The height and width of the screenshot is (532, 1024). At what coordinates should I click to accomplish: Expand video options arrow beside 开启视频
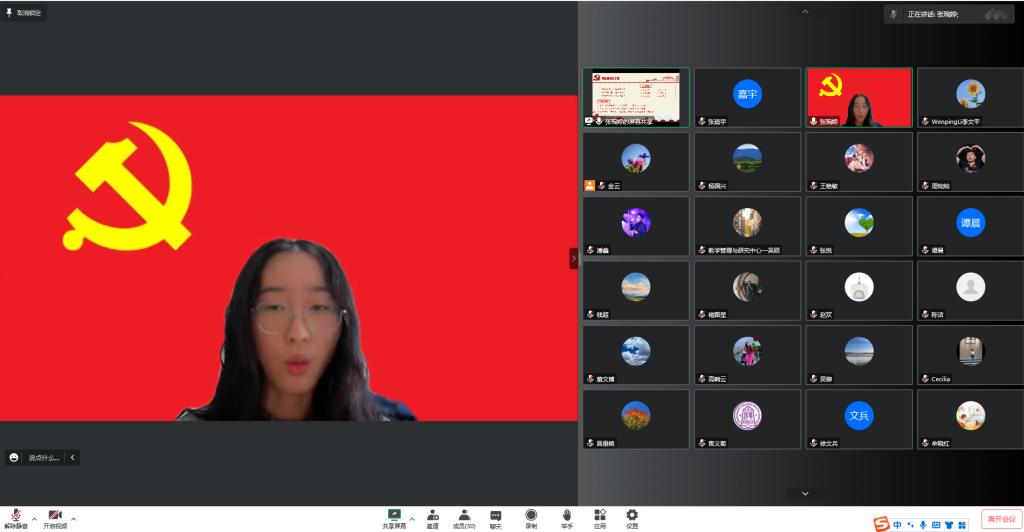pos(73,519)
